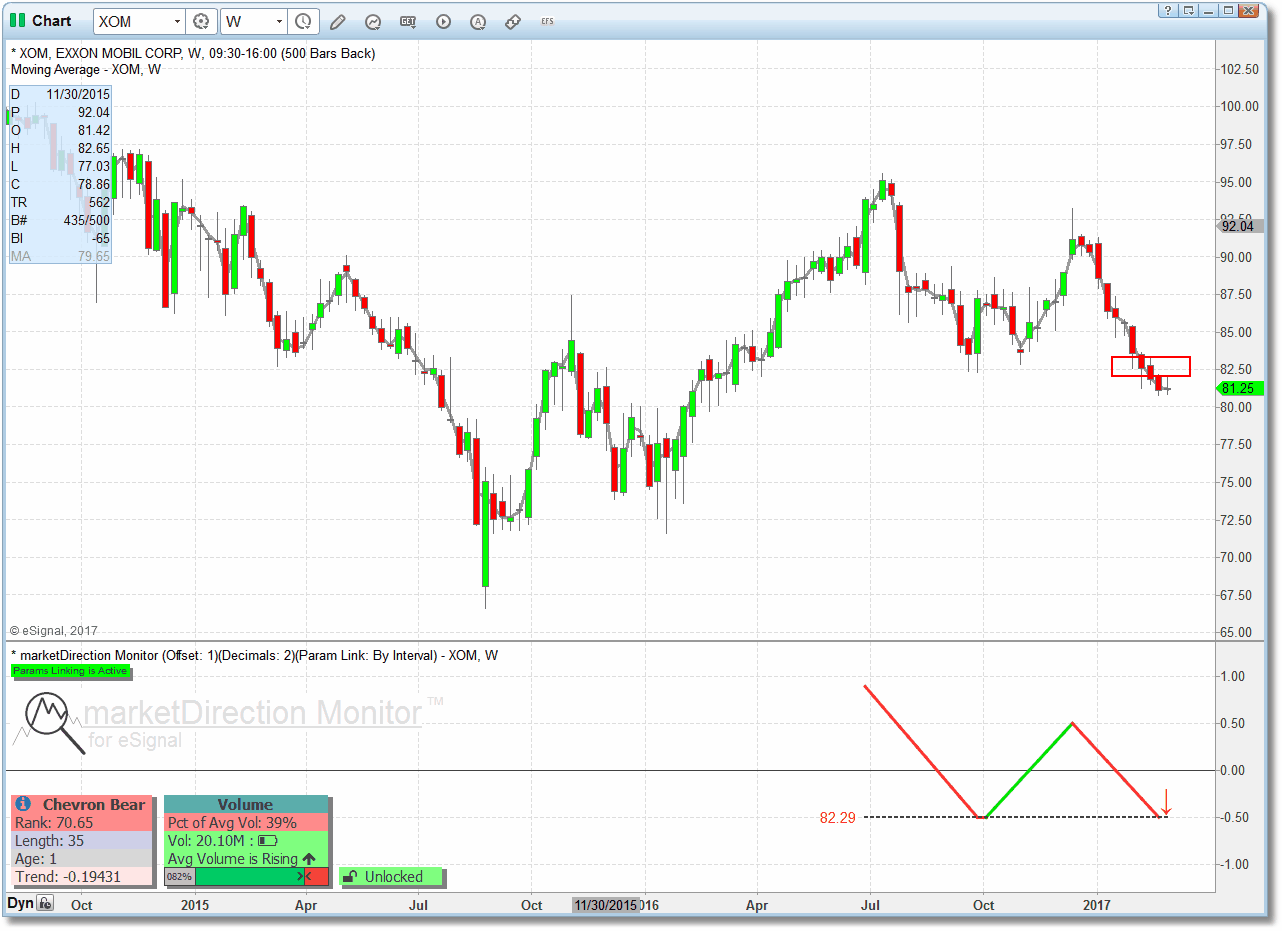Viewport: 1282px width, 931px height.
Task: Click the battery icon beside Vol 20.10M
Action: [x=268, y=841]
